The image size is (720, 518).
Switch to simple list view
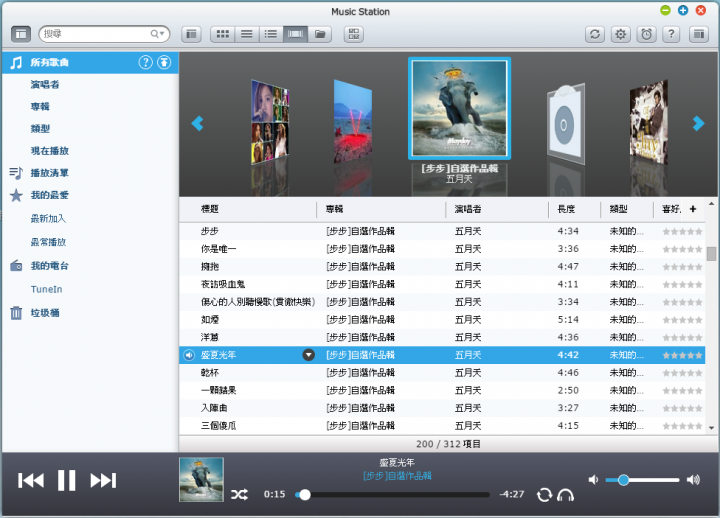point(247,34)
